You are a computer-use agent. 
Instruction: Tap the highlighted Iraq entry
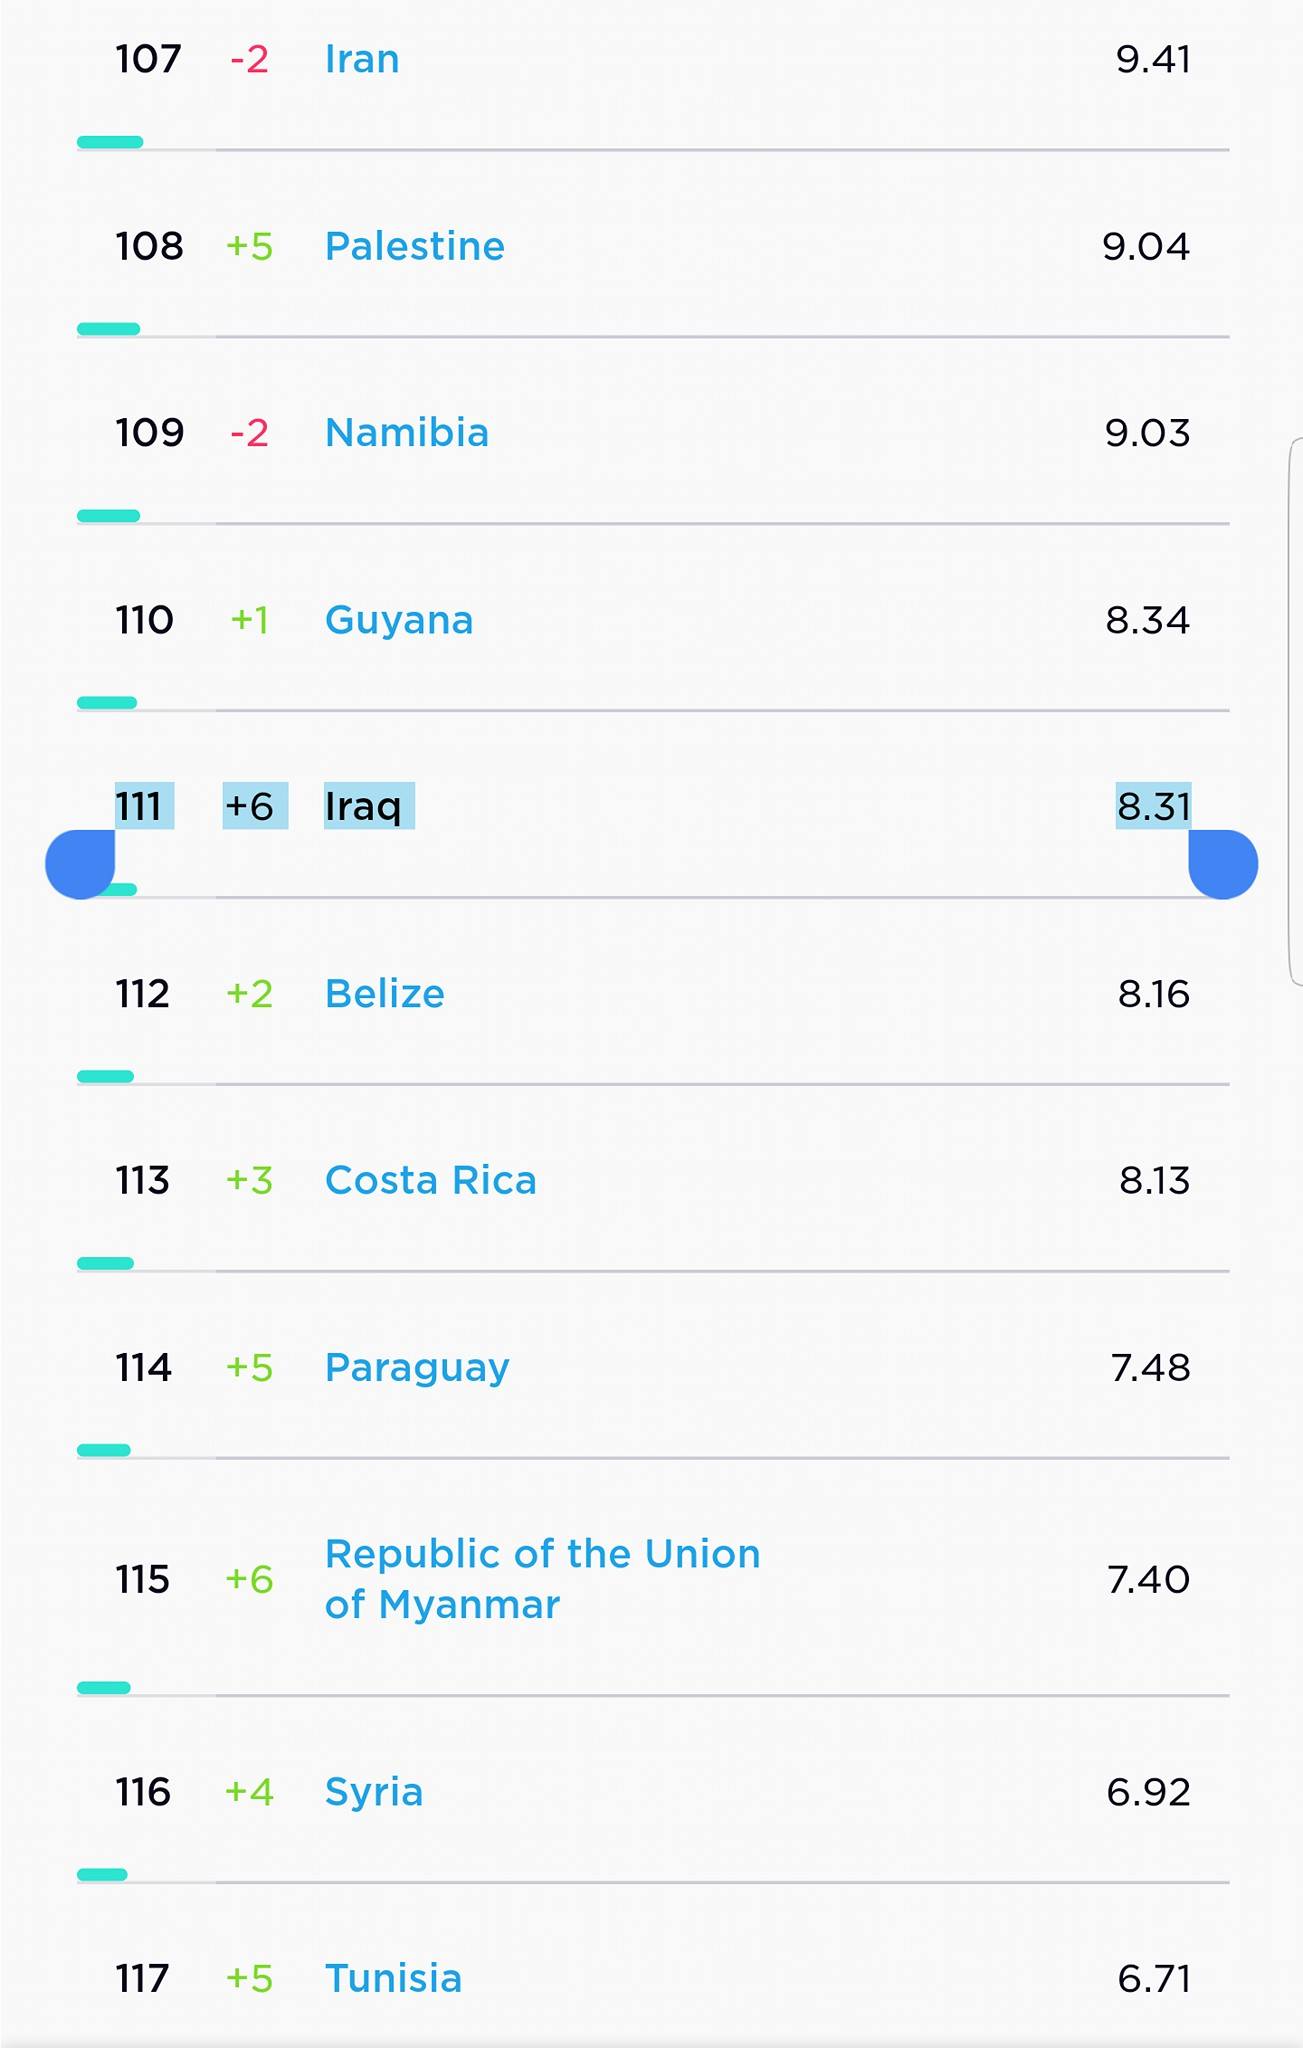click(x=369, y=806)
